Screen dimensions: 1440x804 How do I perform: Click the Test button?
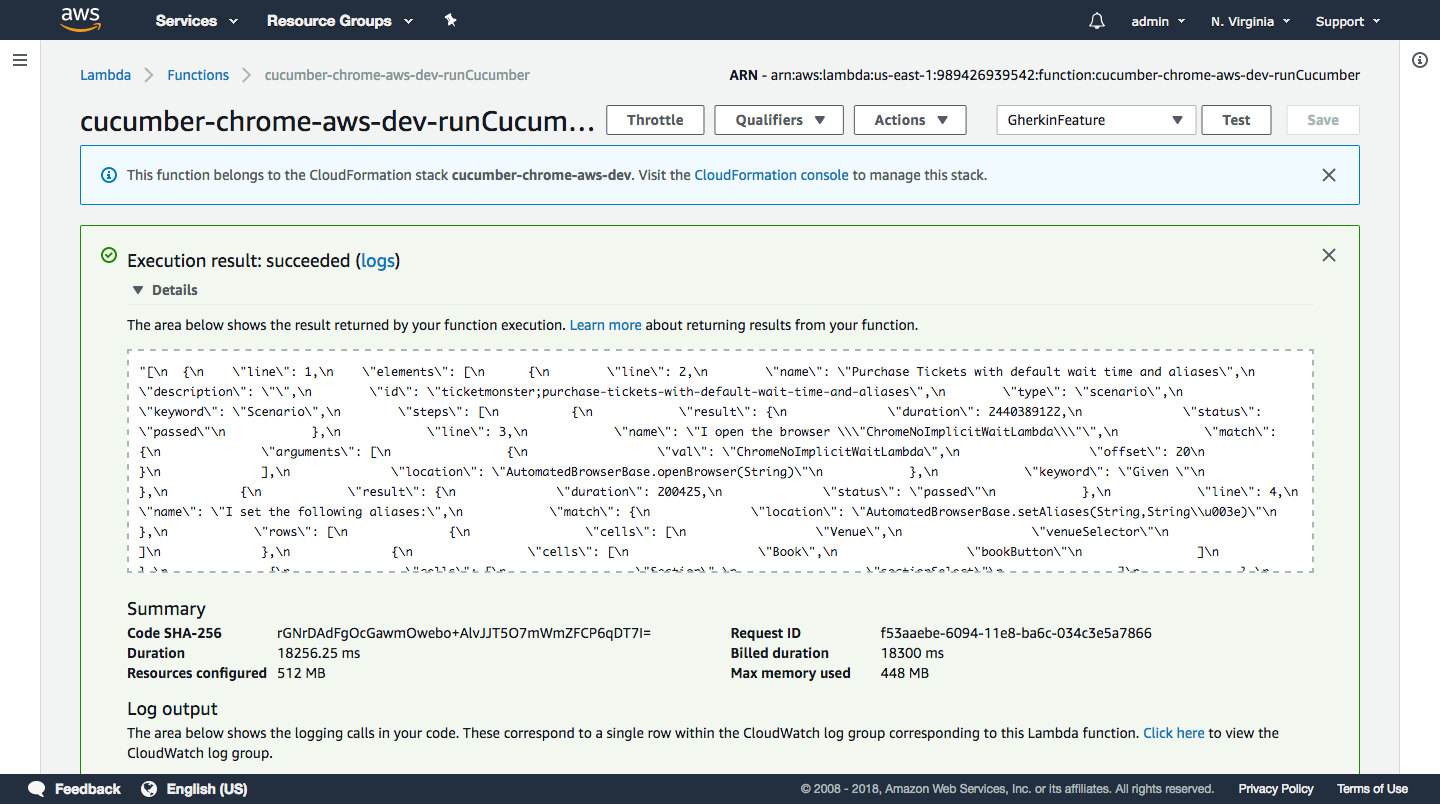coord(1235,120)
